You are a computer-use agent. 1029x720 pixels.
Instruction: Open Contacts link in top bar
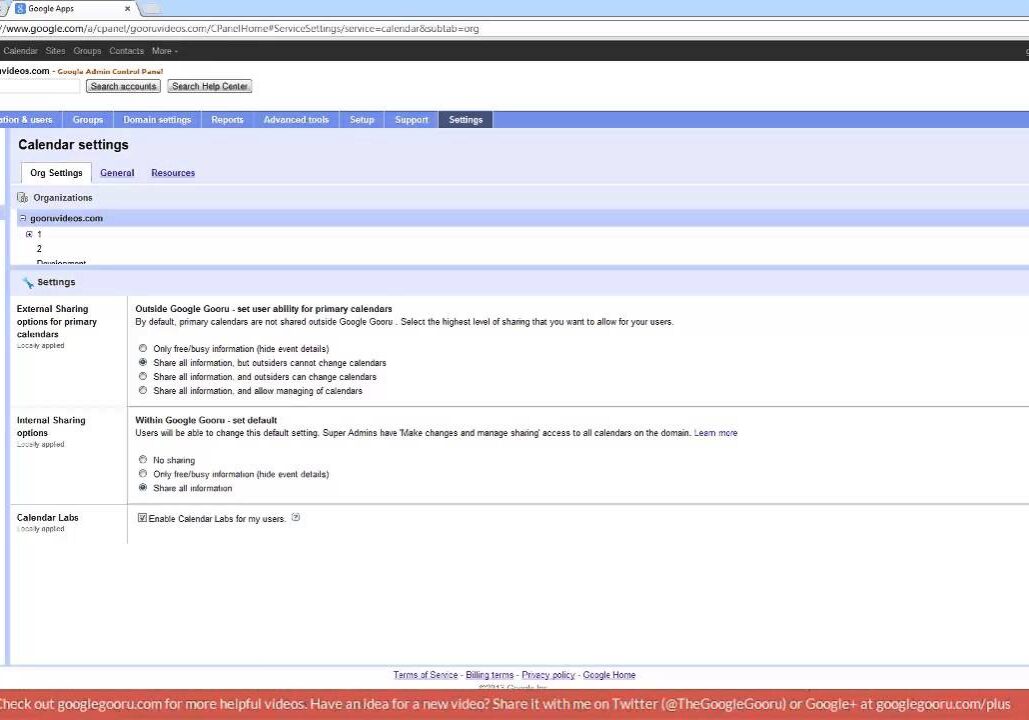(127, 51)
